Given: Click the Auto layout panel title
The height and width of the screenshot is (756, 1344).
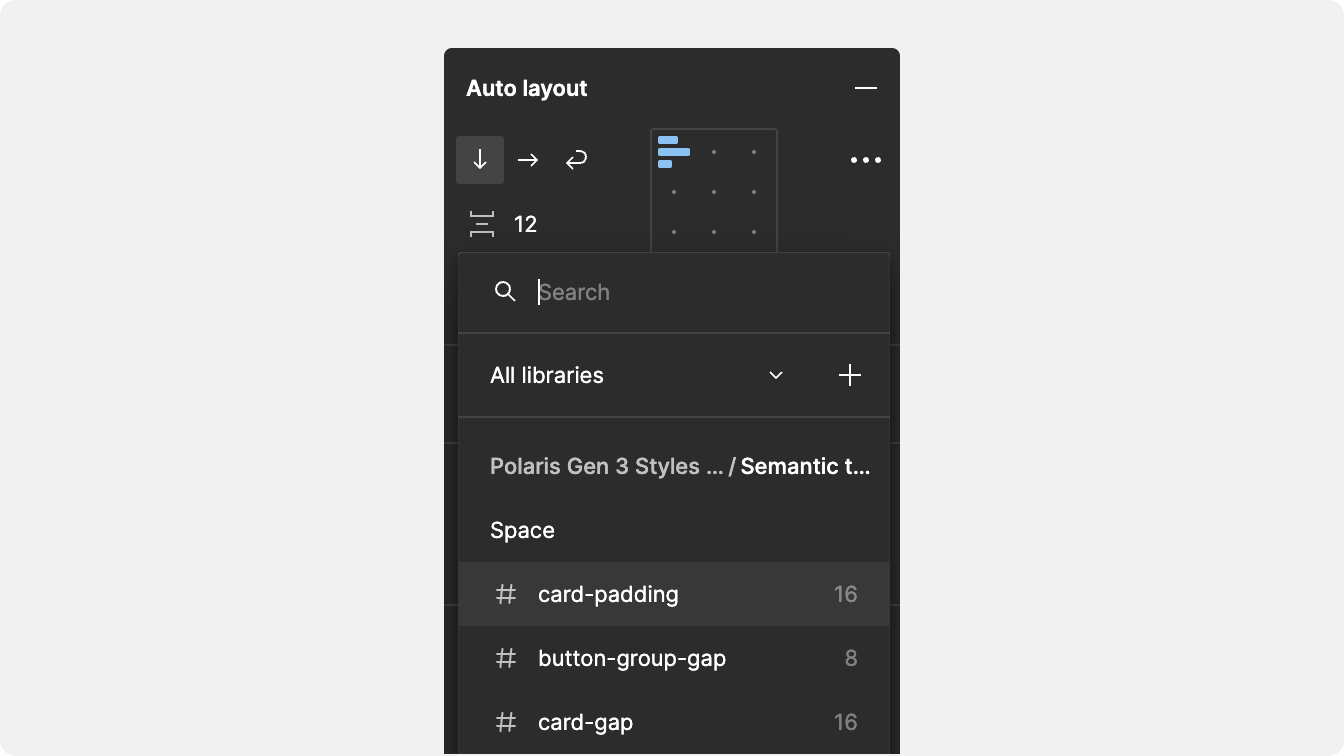Looking at the screenshot, I should point(527,88).
